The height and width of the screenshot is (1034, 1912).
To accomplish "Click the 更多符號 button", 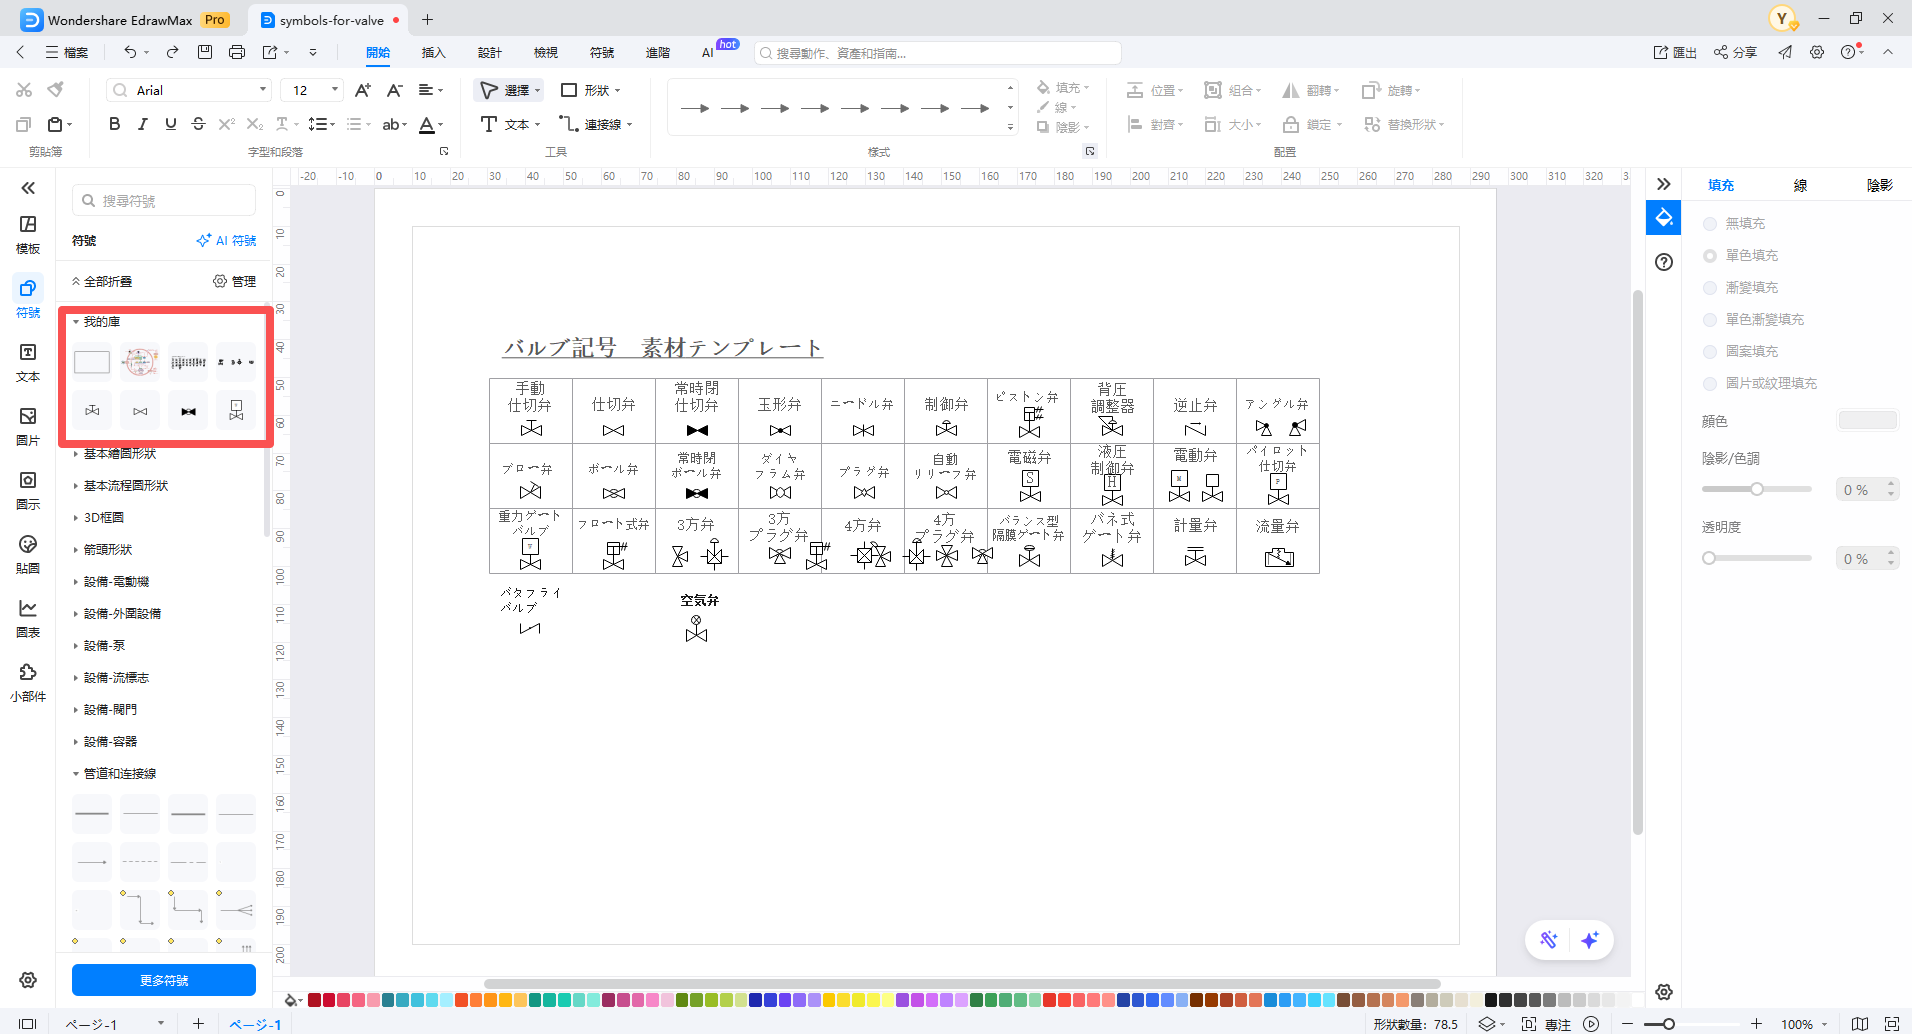I will [164, 980].
